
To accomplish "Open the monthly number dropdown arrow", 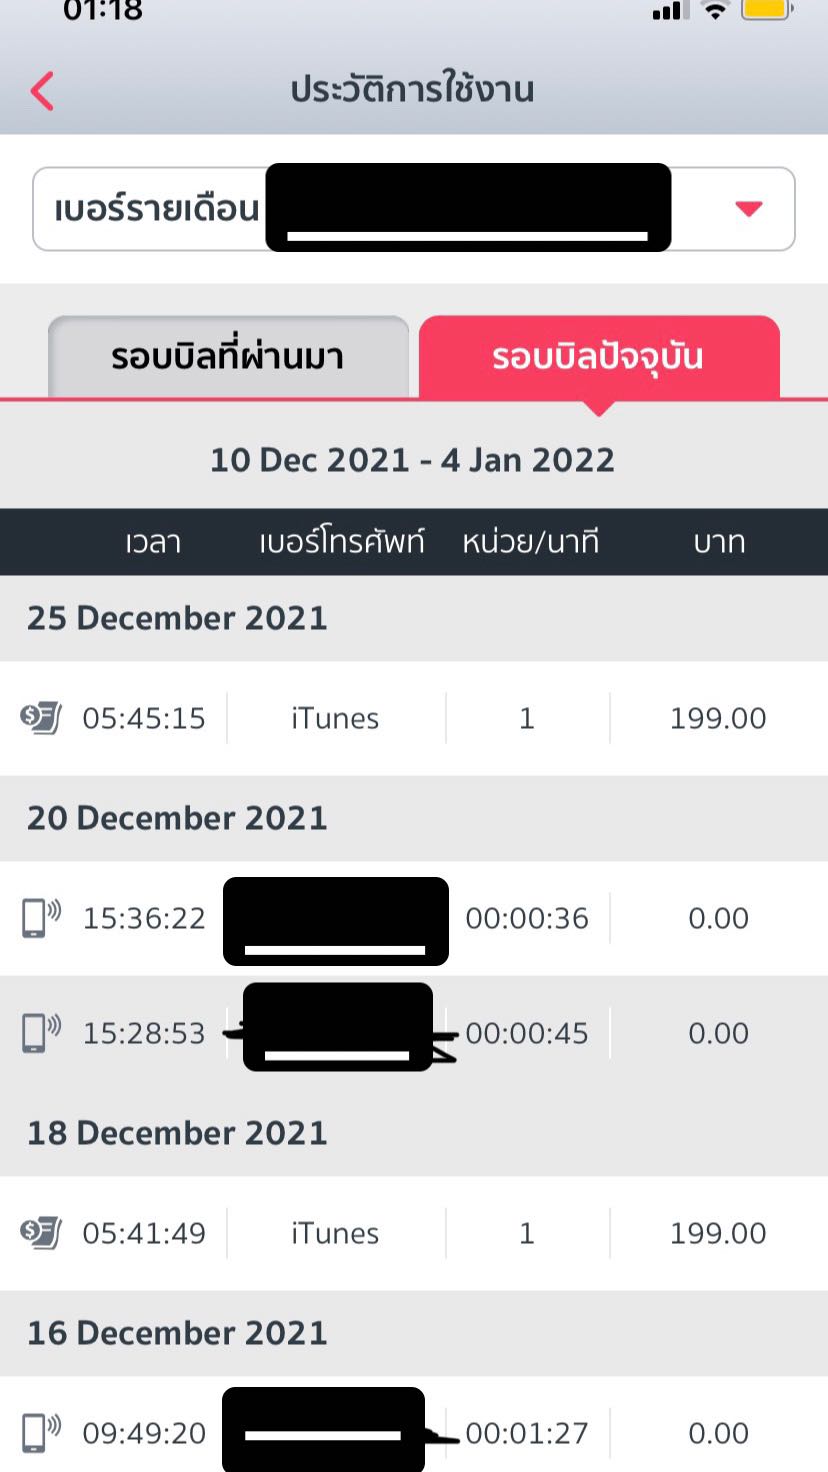I will click(749, 208).
